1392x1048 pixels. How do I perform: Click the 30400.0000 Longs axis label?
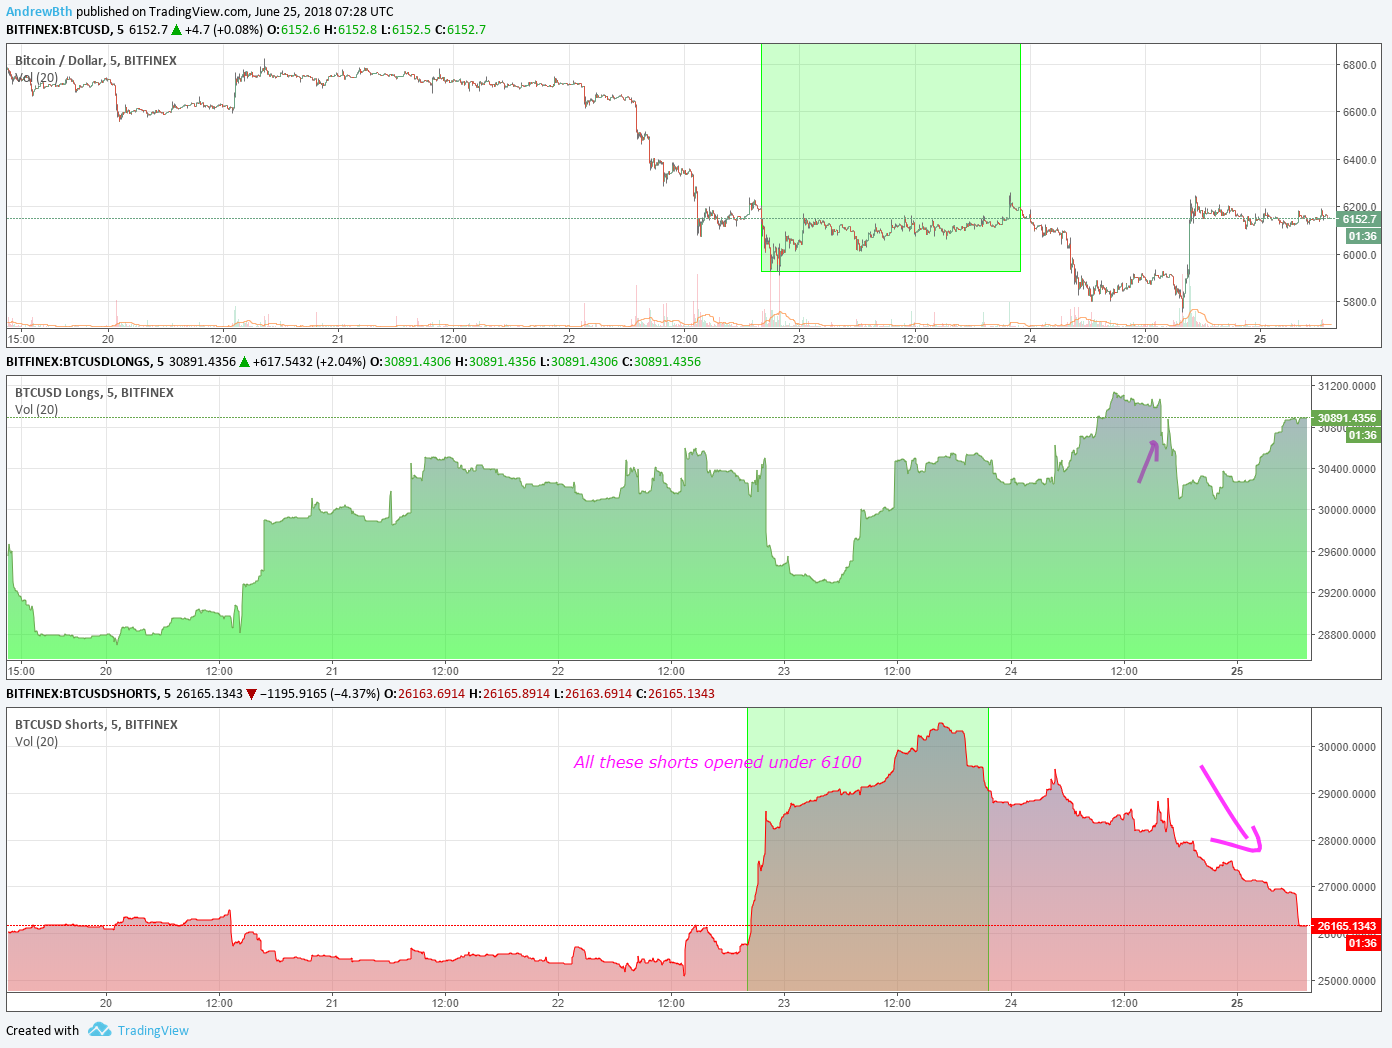(x=1347, y=469)
